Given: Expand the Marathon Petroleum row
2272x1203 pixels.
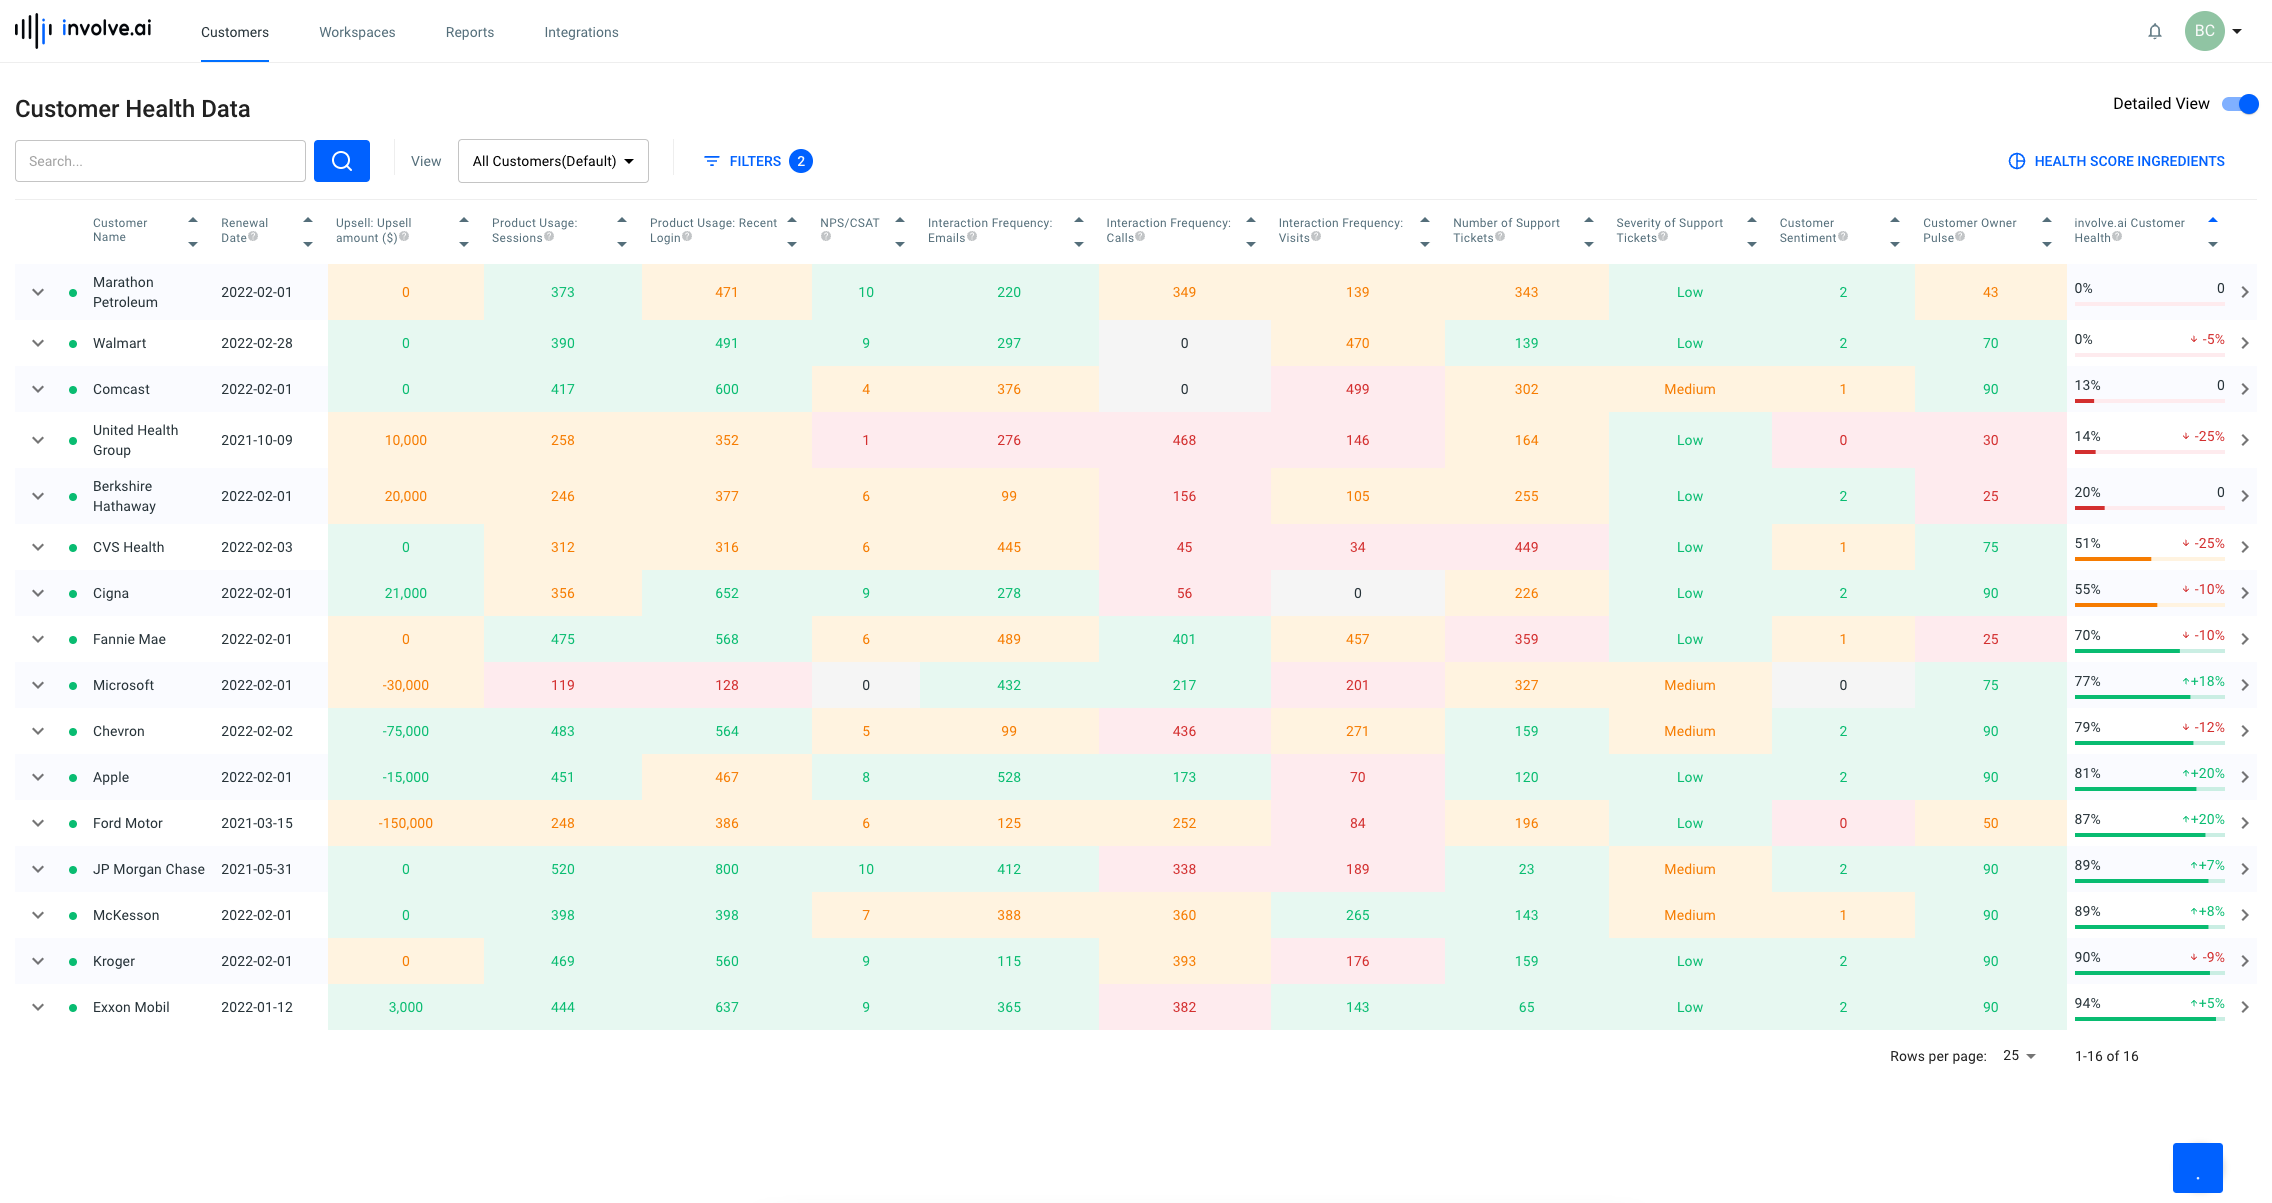Looking at the screenshot, I should tap(38, 292).
